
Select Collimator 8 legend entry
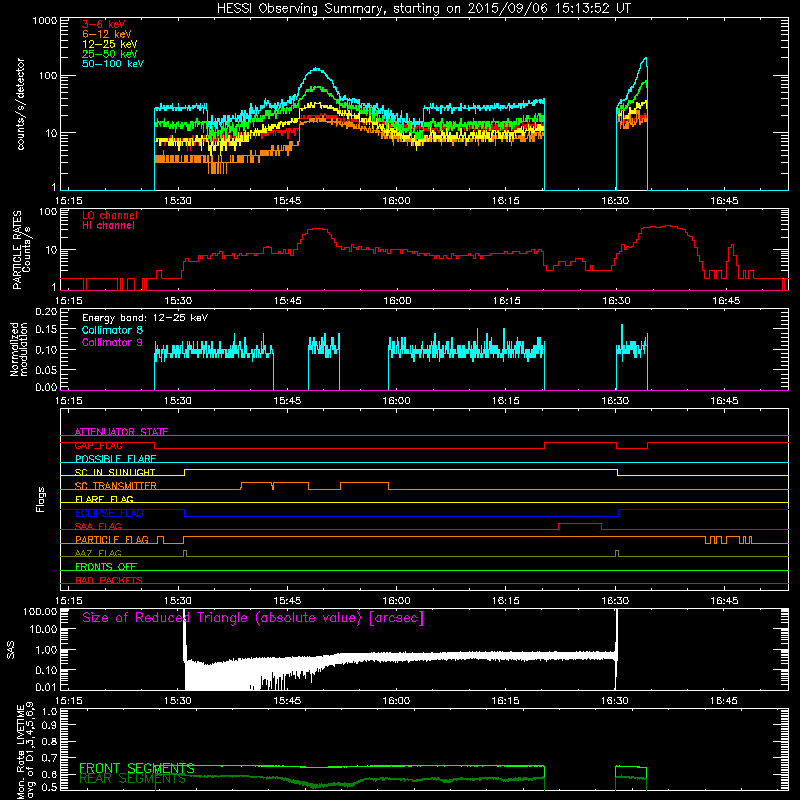tap(112, 330)
